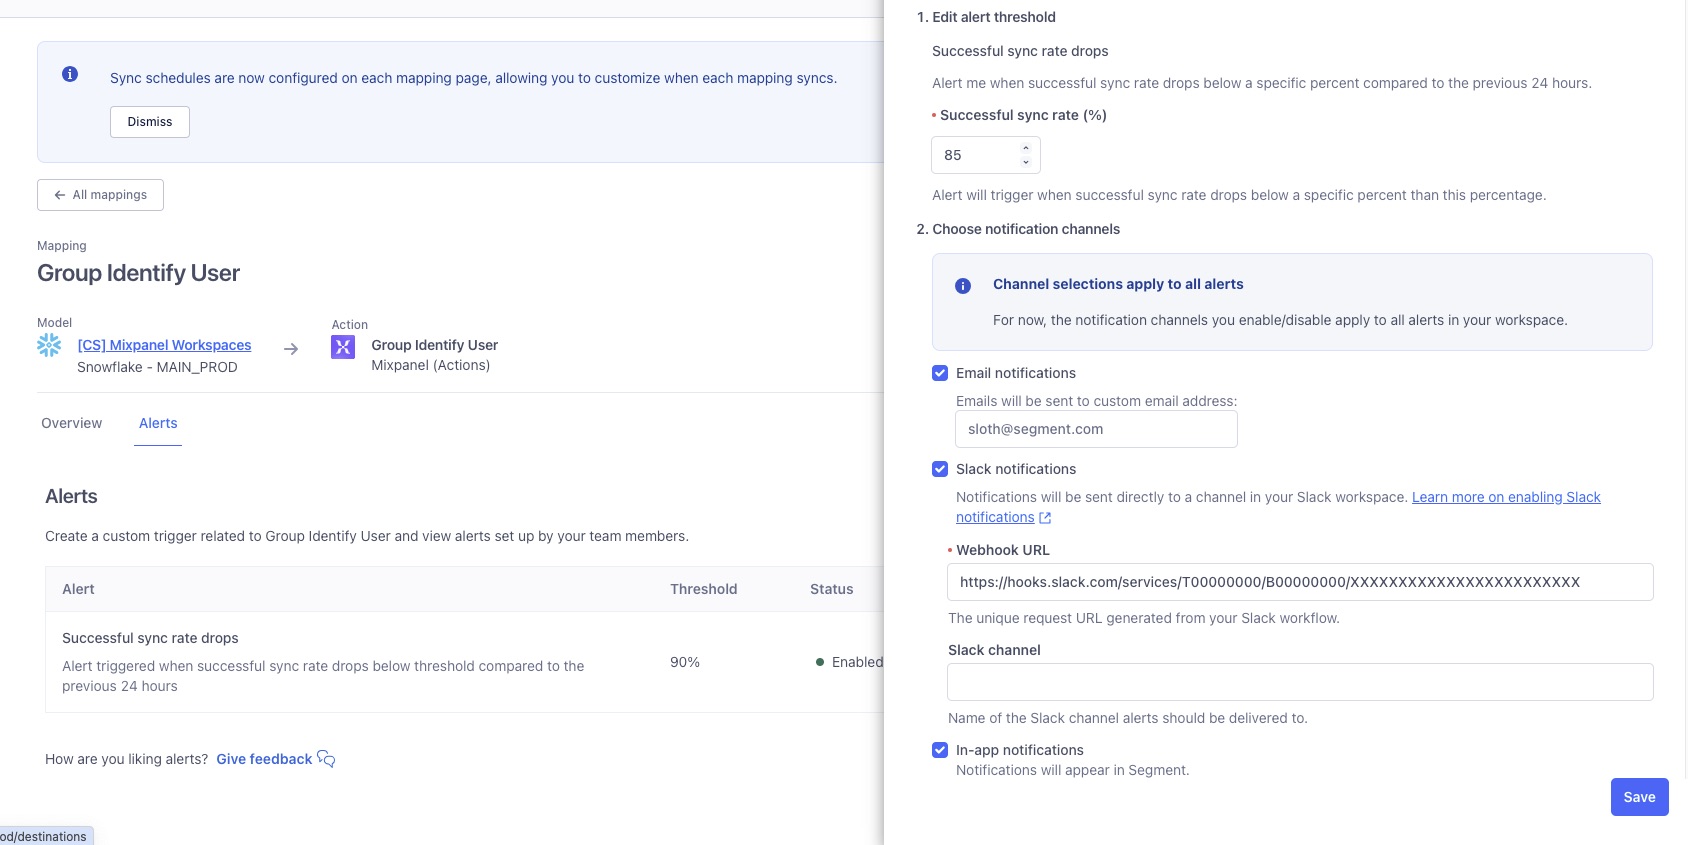Click the Slack channel input field
The image size is (1688, 845).
1300,682
